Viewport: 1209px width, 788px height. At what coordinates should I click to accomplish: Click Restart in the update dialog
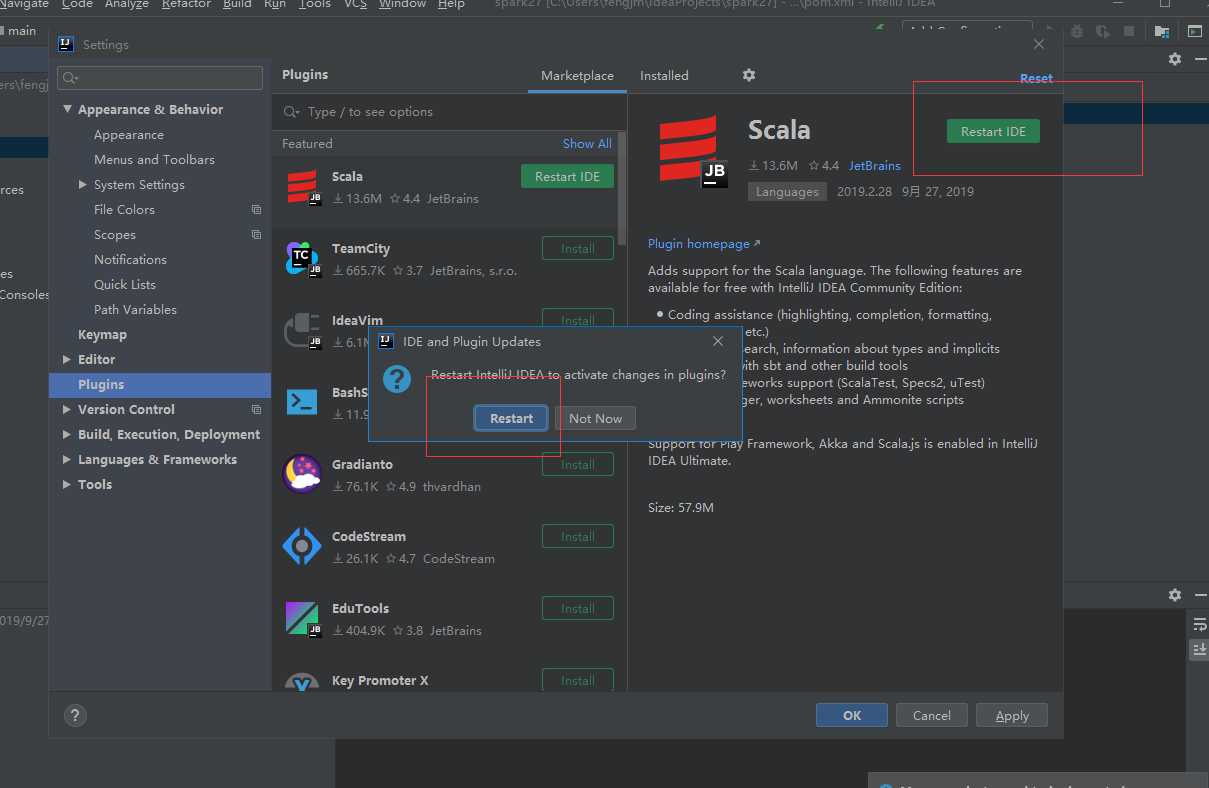click(x=511, y=418)
